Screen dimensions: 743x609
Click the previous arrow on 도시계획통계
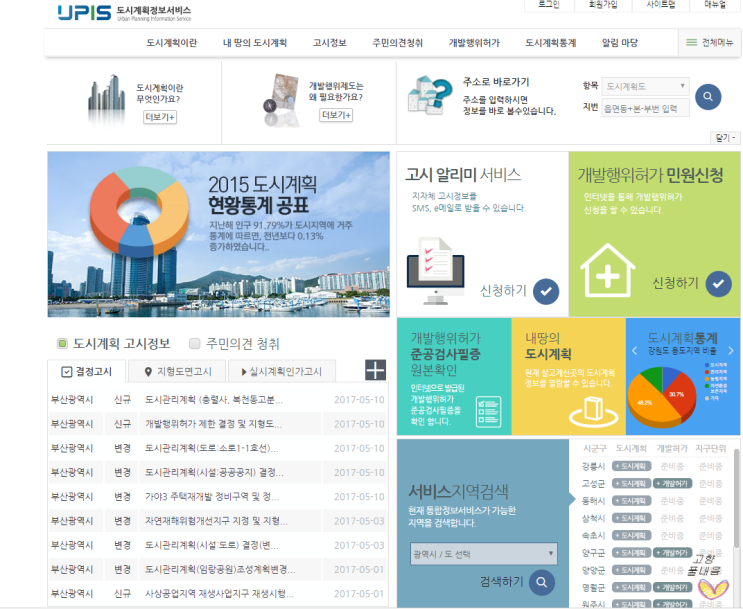(x=634, y=351)
